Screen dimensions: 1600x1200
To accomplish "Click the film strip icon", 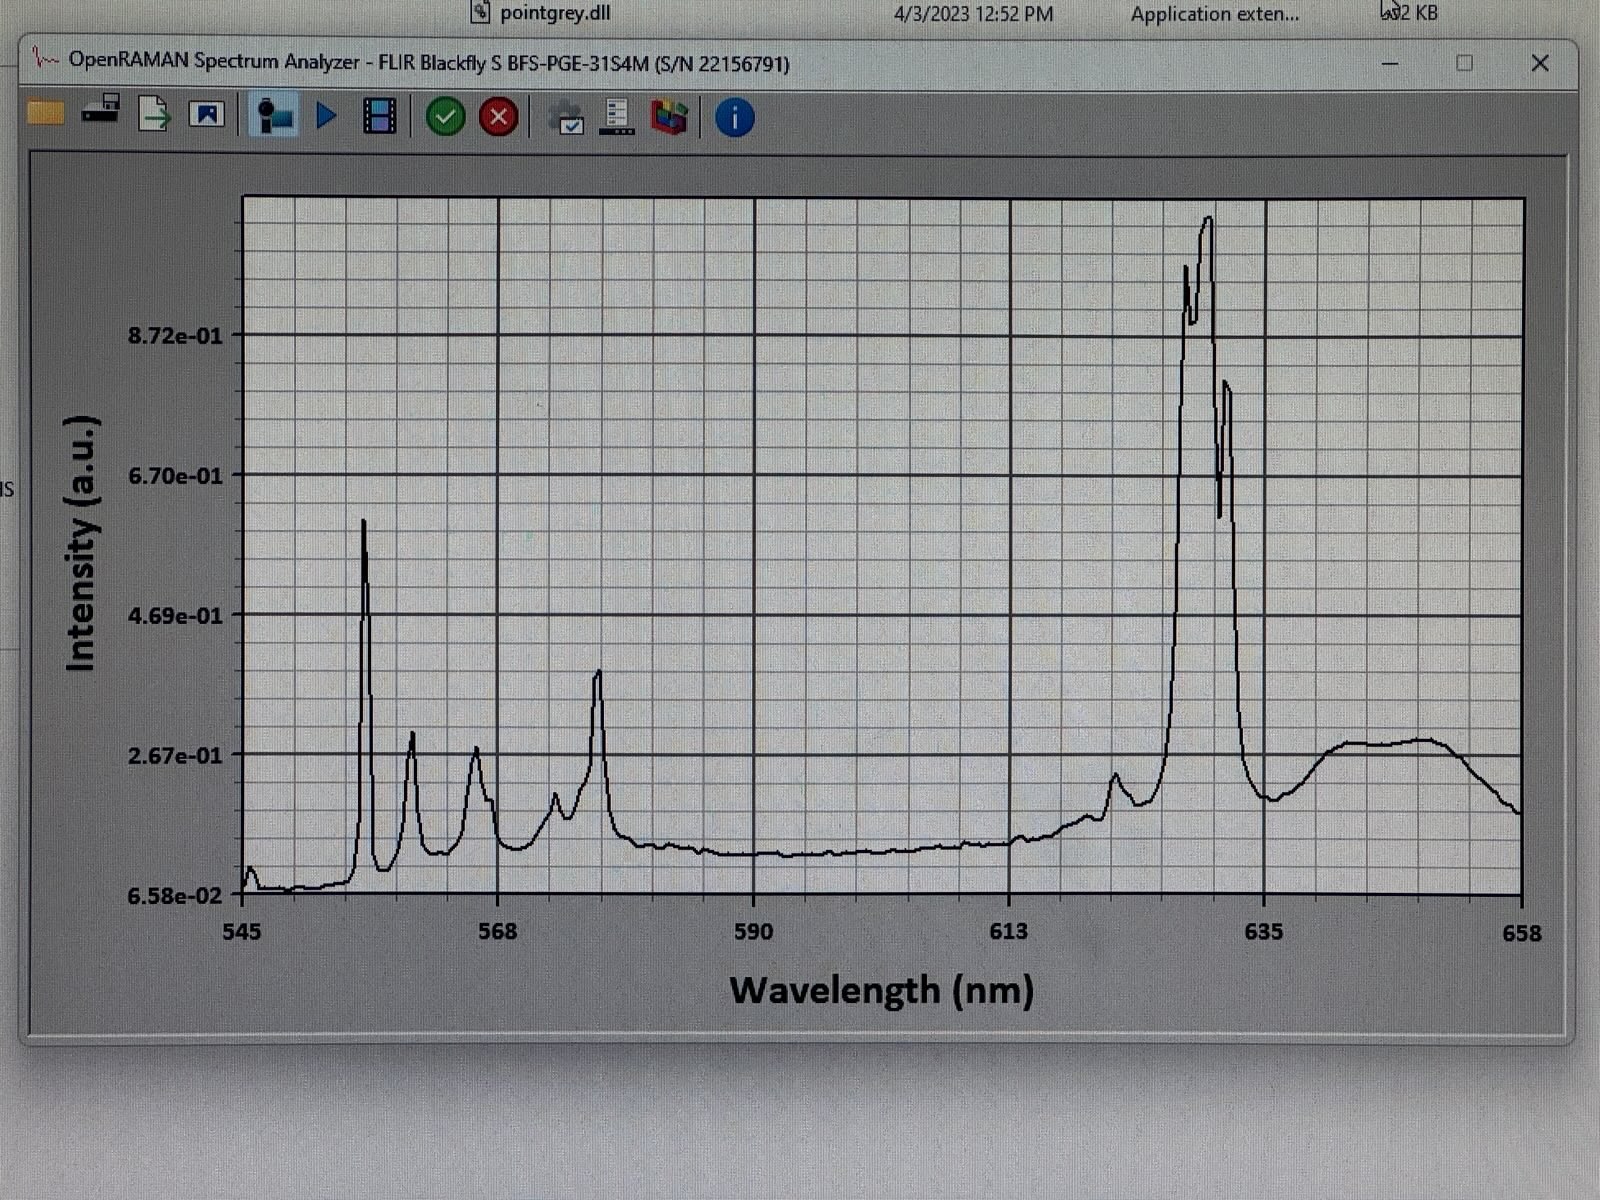I will point(379,116).
